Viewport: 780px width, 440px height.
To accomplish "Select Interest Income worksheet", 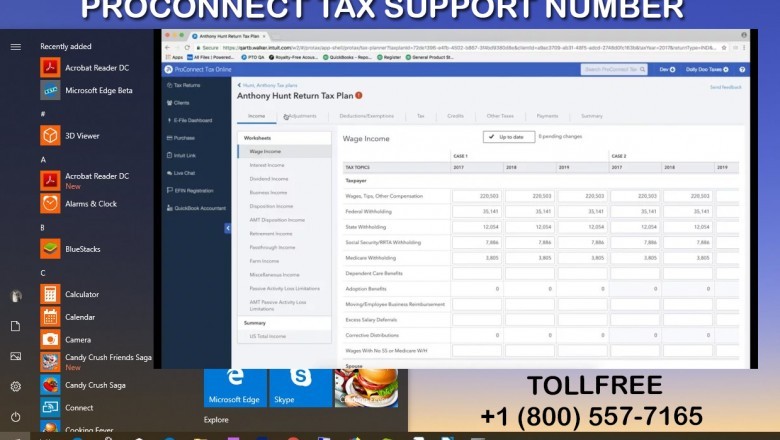I will (267, 165).
